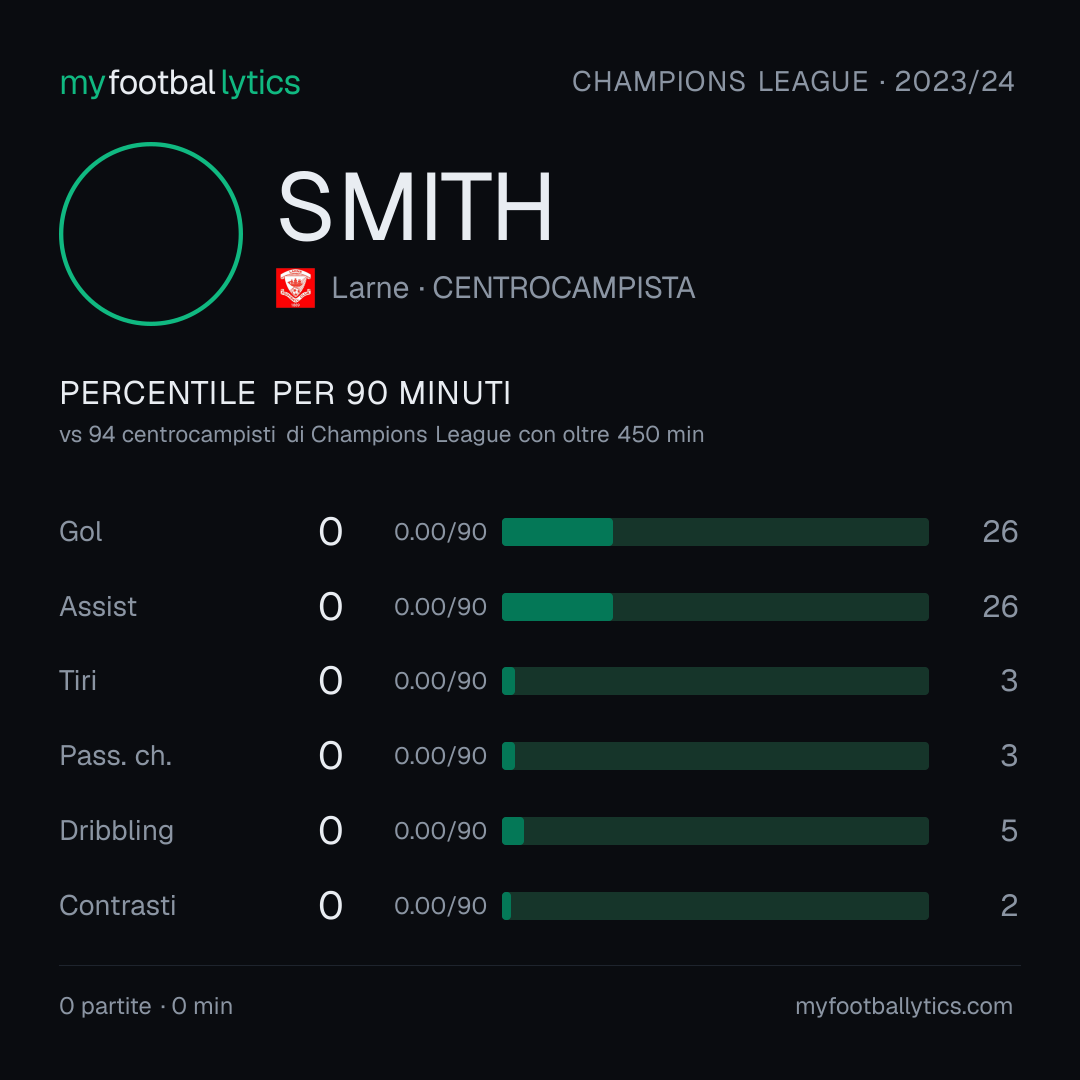Select the SMITH player name heading
1080x1080 pixels.
[x=415, y=207]
